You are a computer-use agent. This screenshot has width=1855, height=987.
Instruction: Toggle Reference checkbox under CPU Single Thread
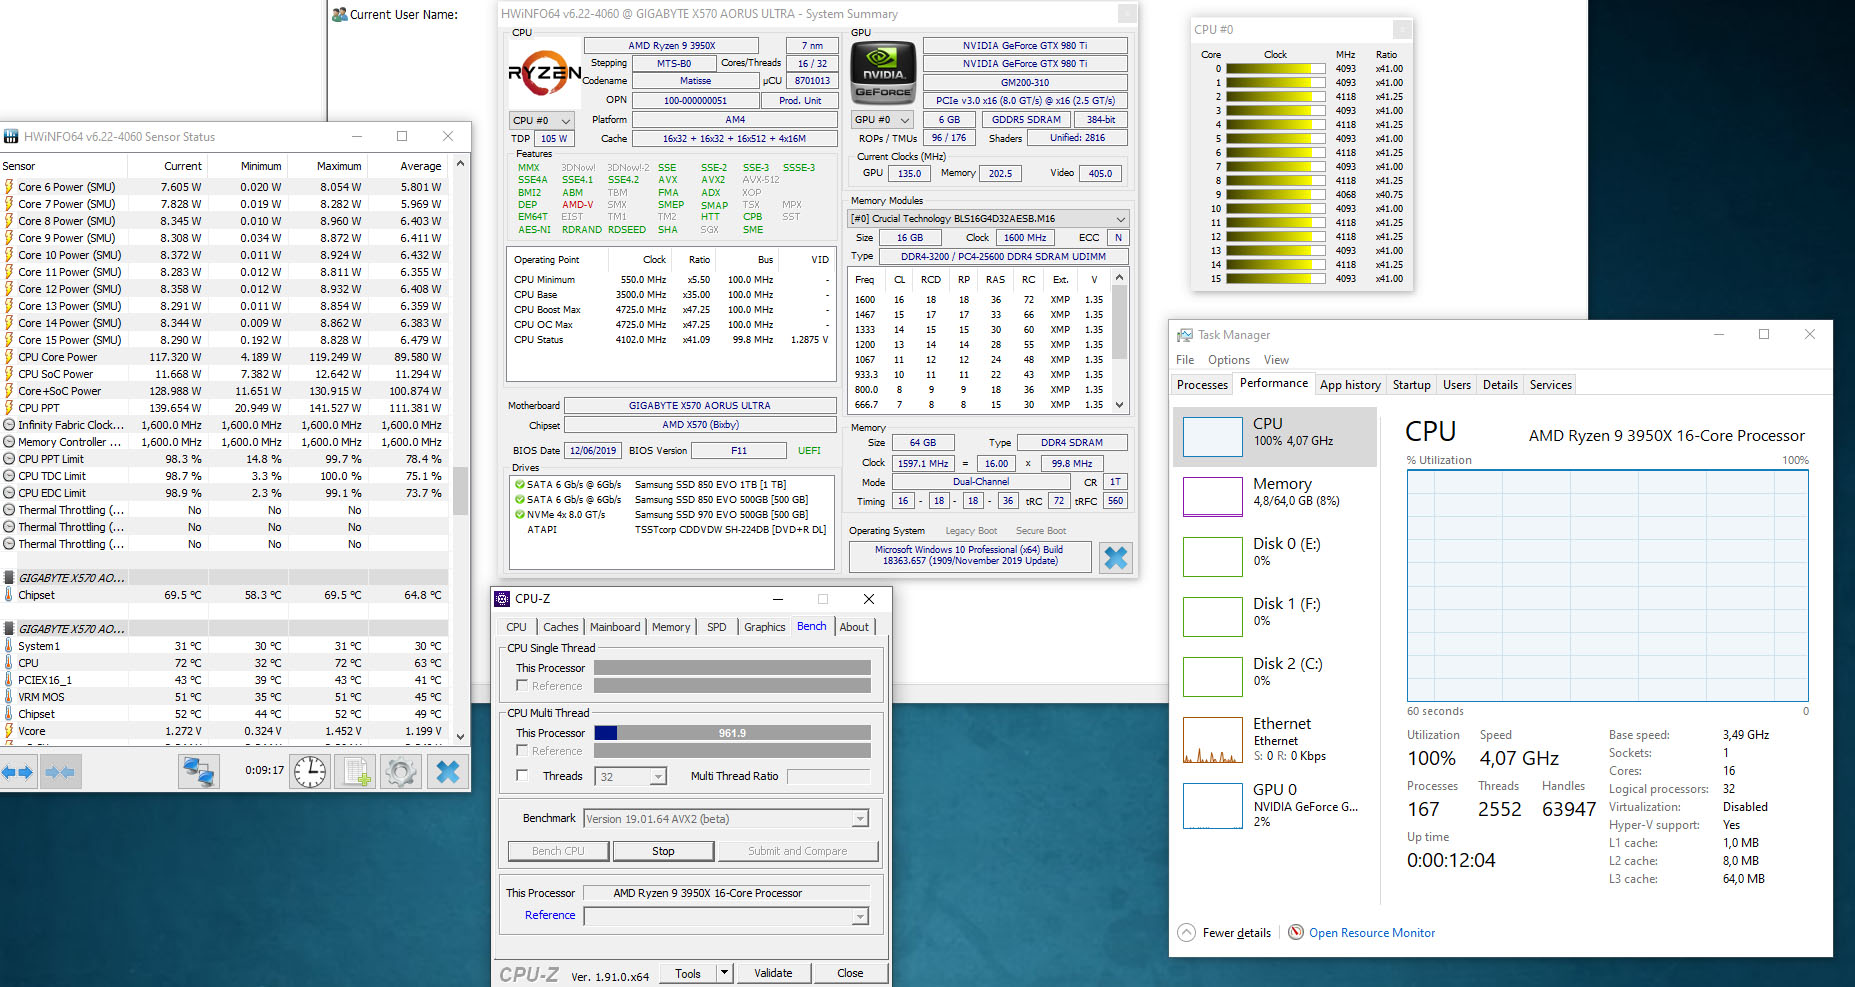pyautogui.click(x=522, y=685)
